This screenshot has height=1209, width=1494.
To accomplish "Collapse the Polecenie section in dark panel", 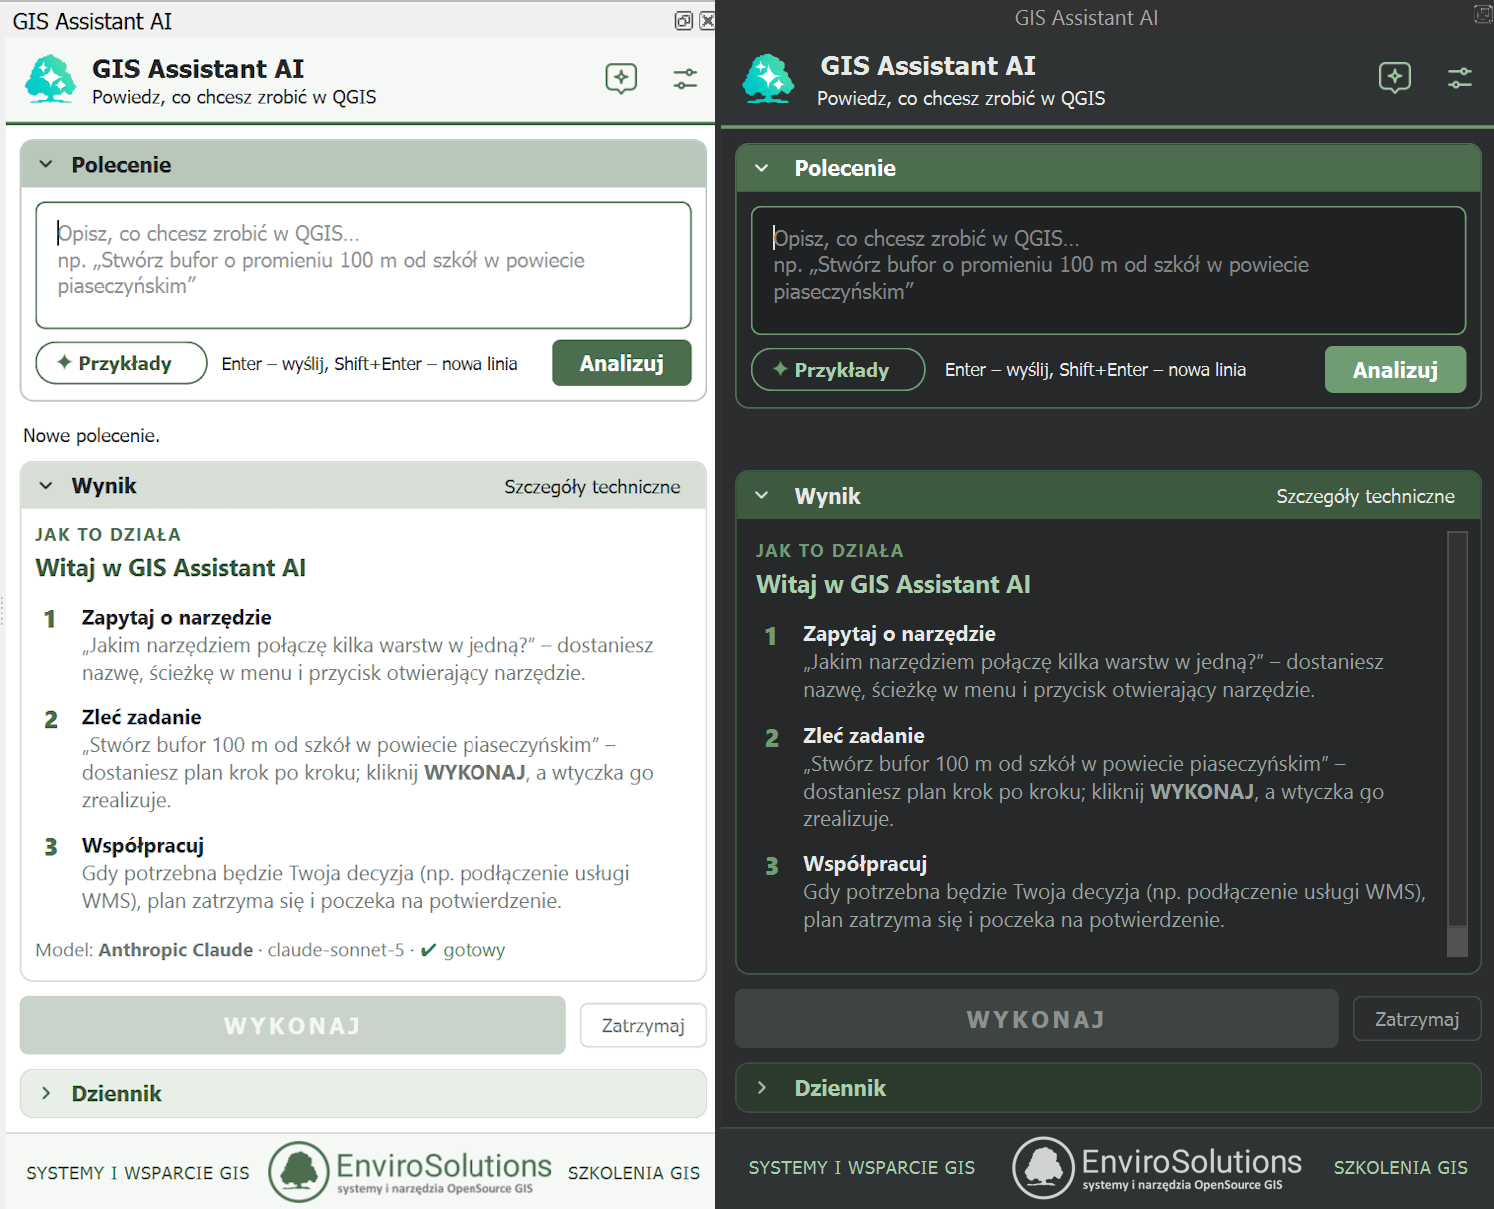I will [x=762, y=168].
